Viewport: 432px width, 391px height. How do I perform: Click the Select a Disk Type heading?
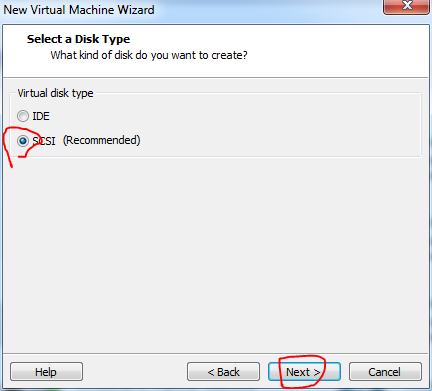click(78, 39)
